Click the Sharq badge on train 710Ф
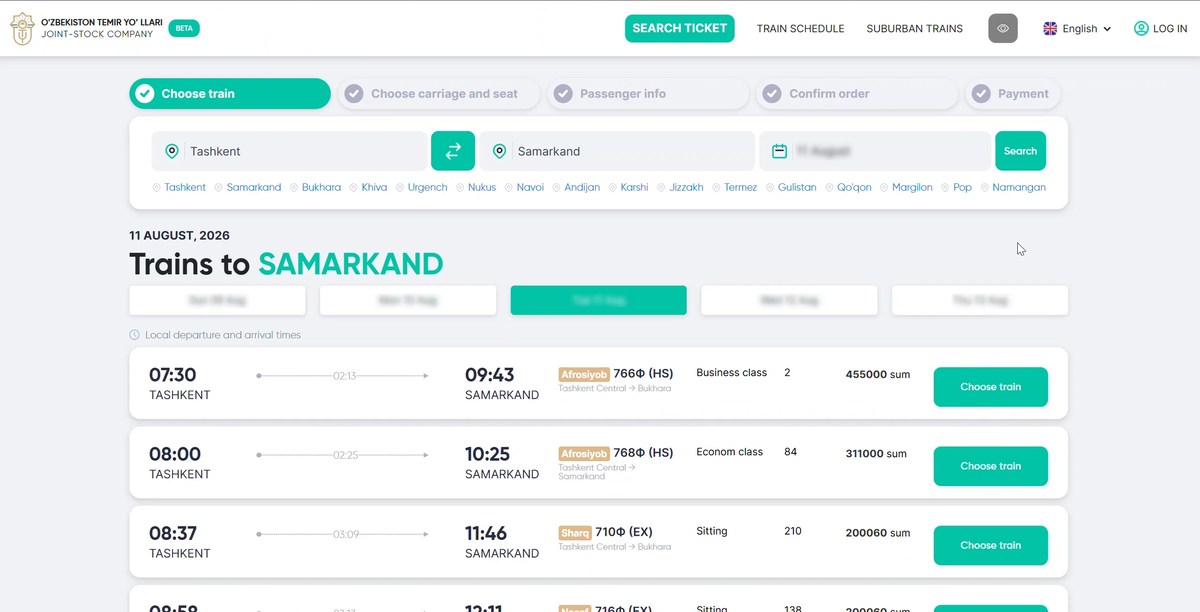 574,532
